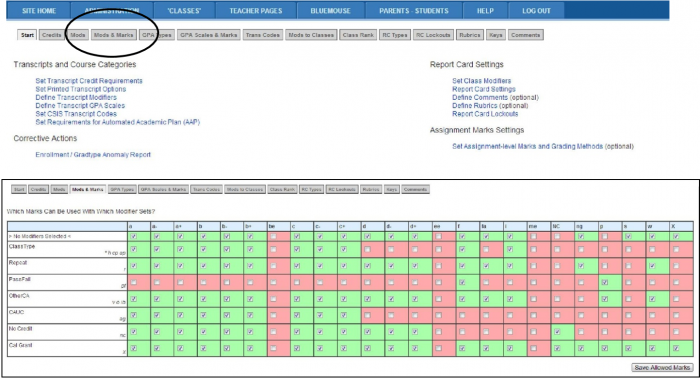Follow the Set Printed Transcript Options link
This screenshot has width=700, height=378.
pyautogui.click(x=81, y=89)
